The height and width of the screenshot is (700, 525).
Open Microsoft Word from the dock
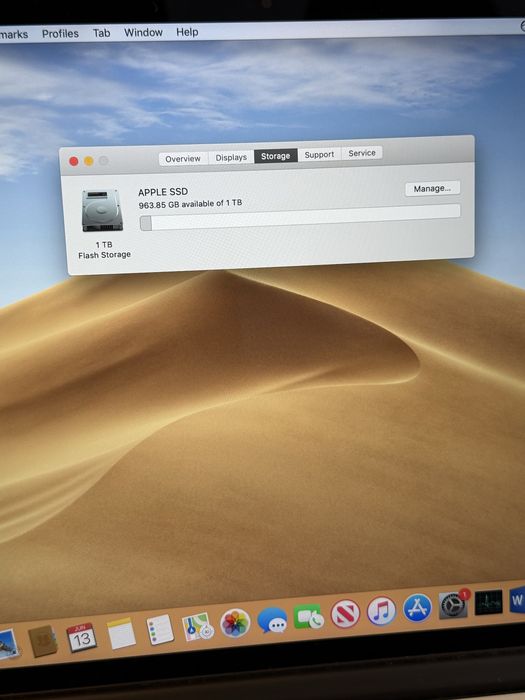point(517,600)
